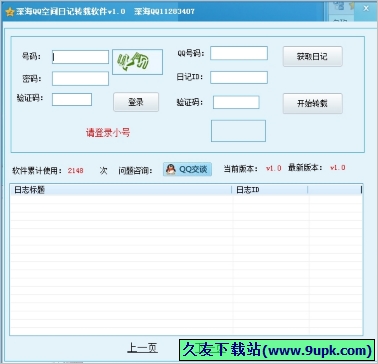Click the QQ号码 input field
The height and width of the screenshot is (364, 378).
point(239,53)
